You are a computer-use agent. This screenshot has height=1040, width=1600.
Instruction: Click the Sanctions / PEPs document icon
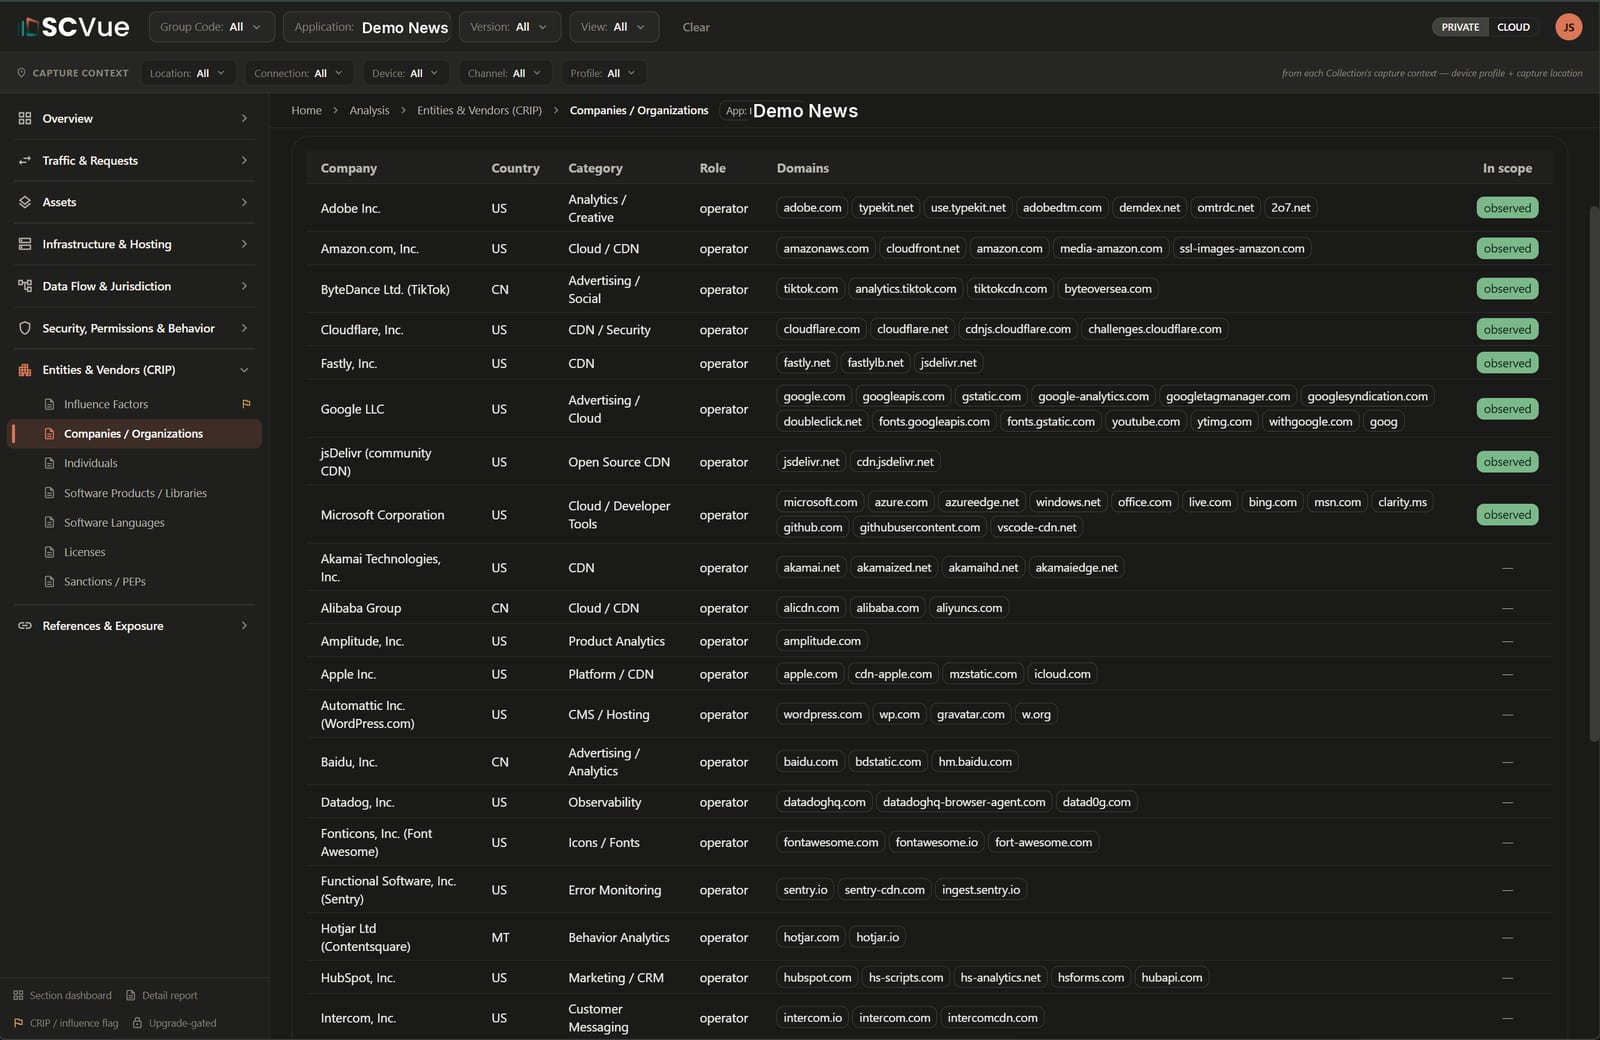[49, 581]
